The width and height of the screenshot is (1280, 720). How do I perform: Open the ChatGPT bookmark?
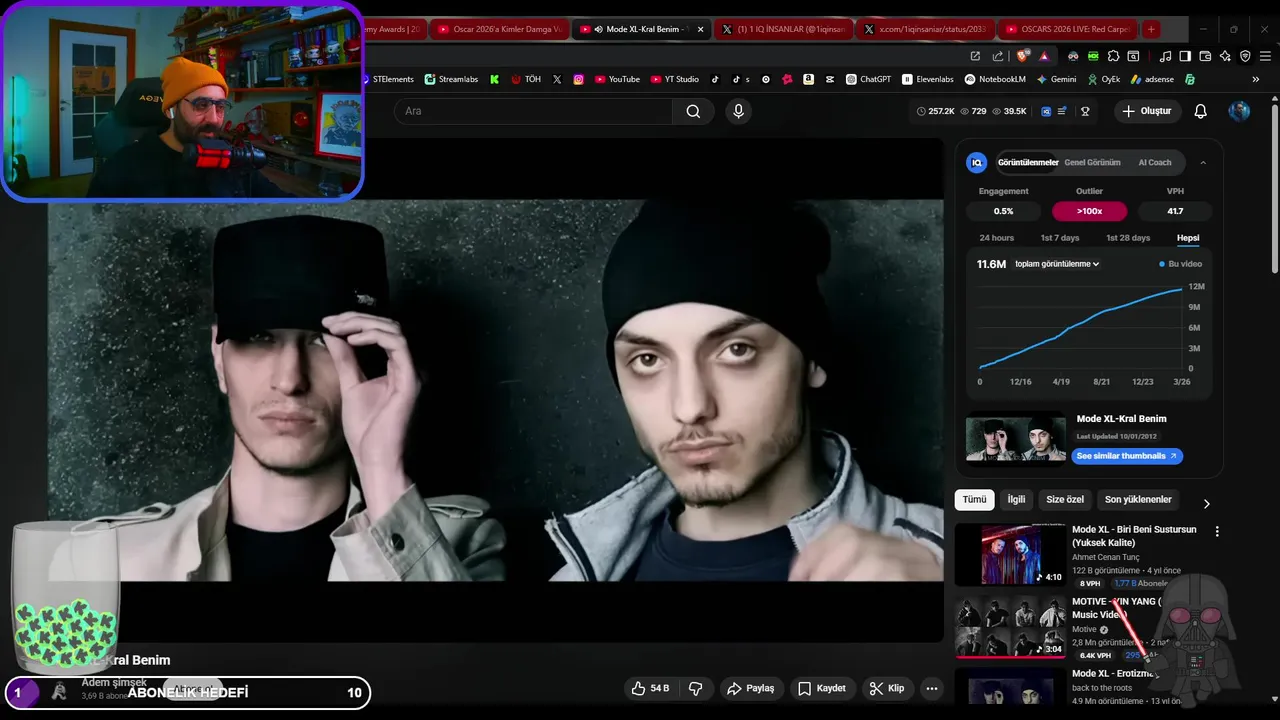(868, 79)
